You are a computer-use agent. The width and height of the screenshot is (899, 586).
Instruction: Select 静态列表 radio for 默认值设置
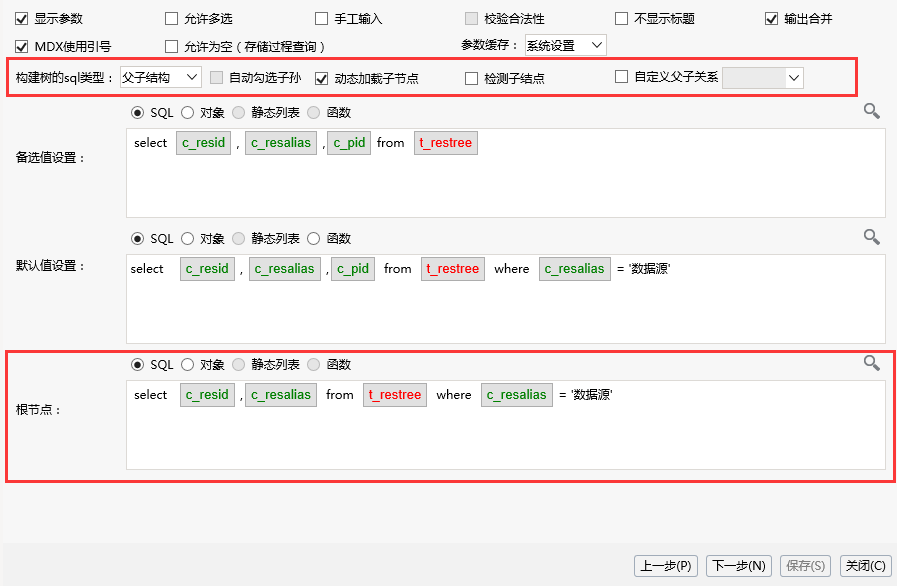239,239
